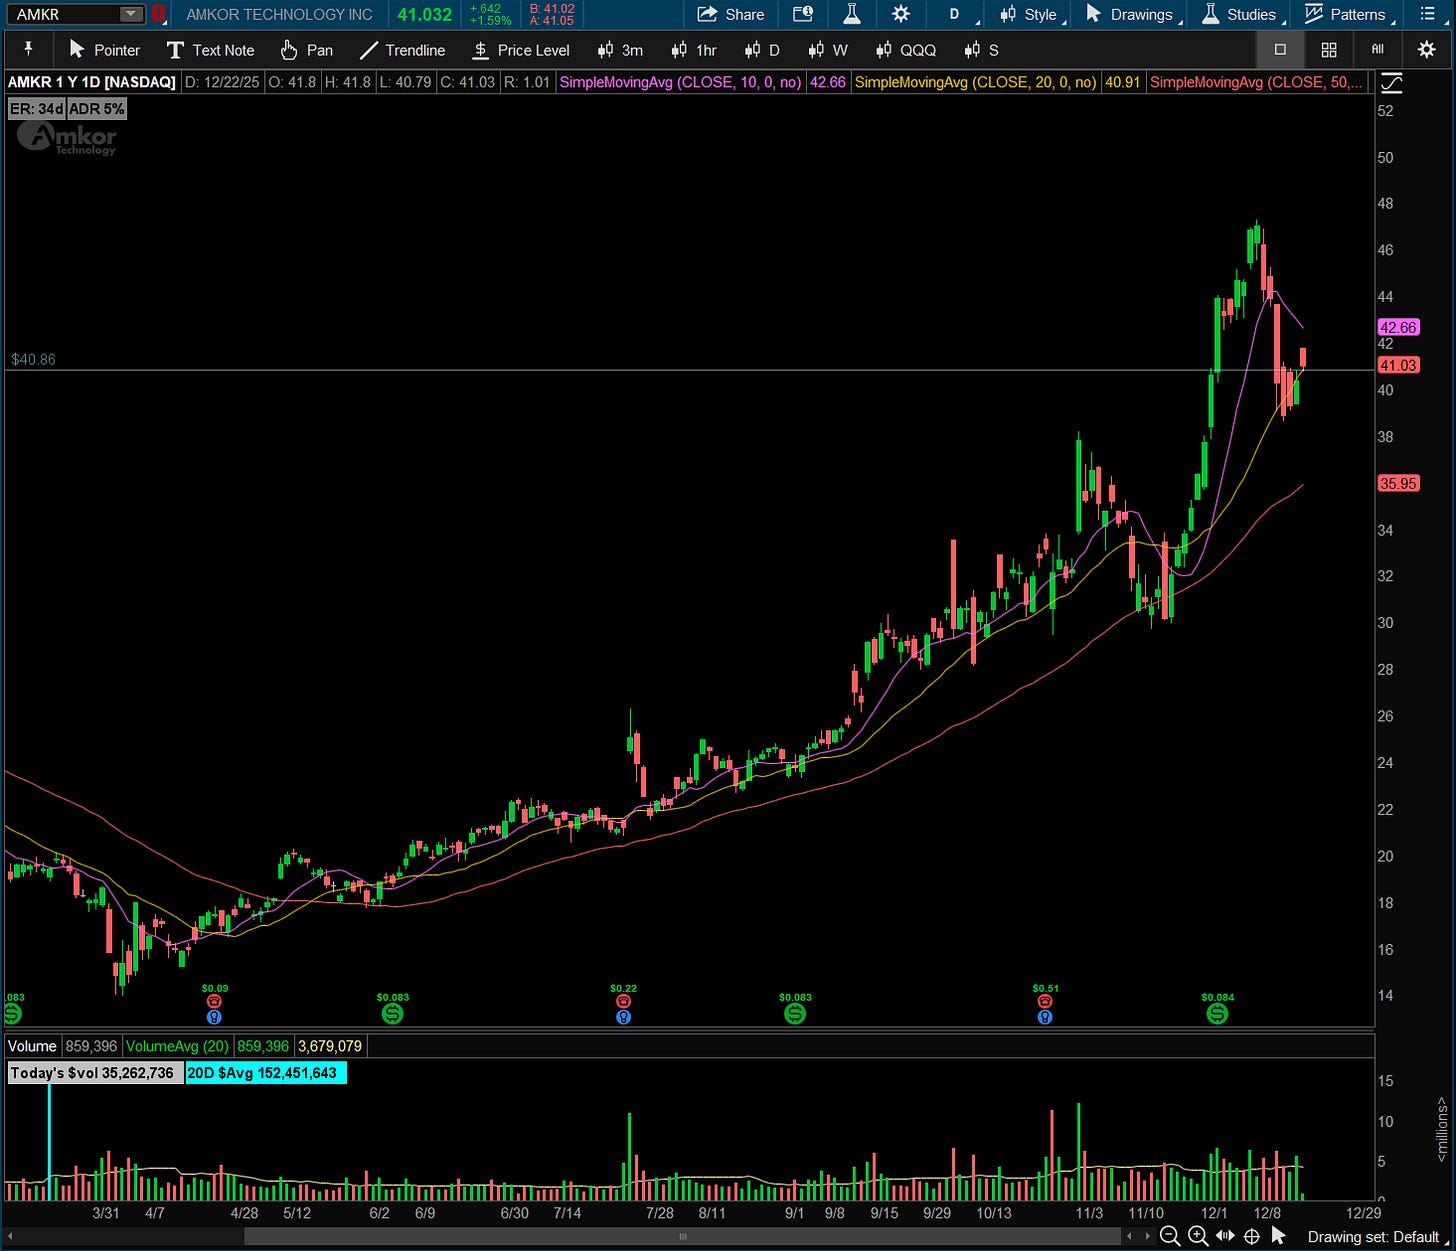
Task: Click the 41.03 last price bubble
Action: pyautogui.click(x=1398, y=365)
